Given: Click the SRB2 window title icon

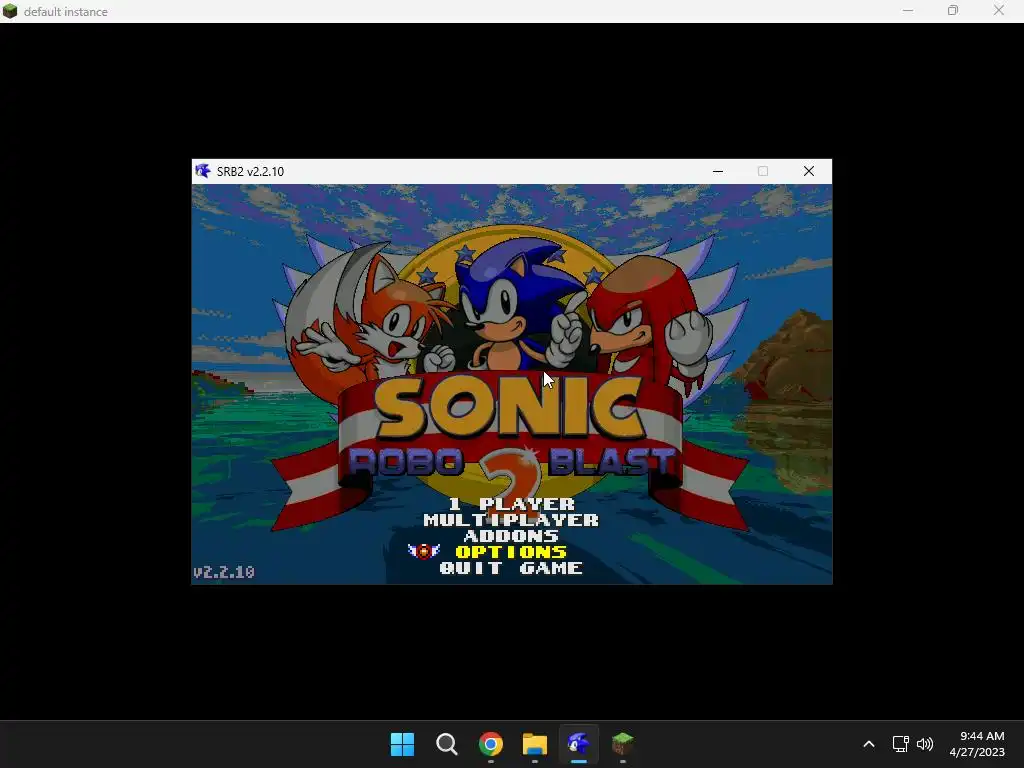Looking at the screenshot, I should click(x=203, y=171).
